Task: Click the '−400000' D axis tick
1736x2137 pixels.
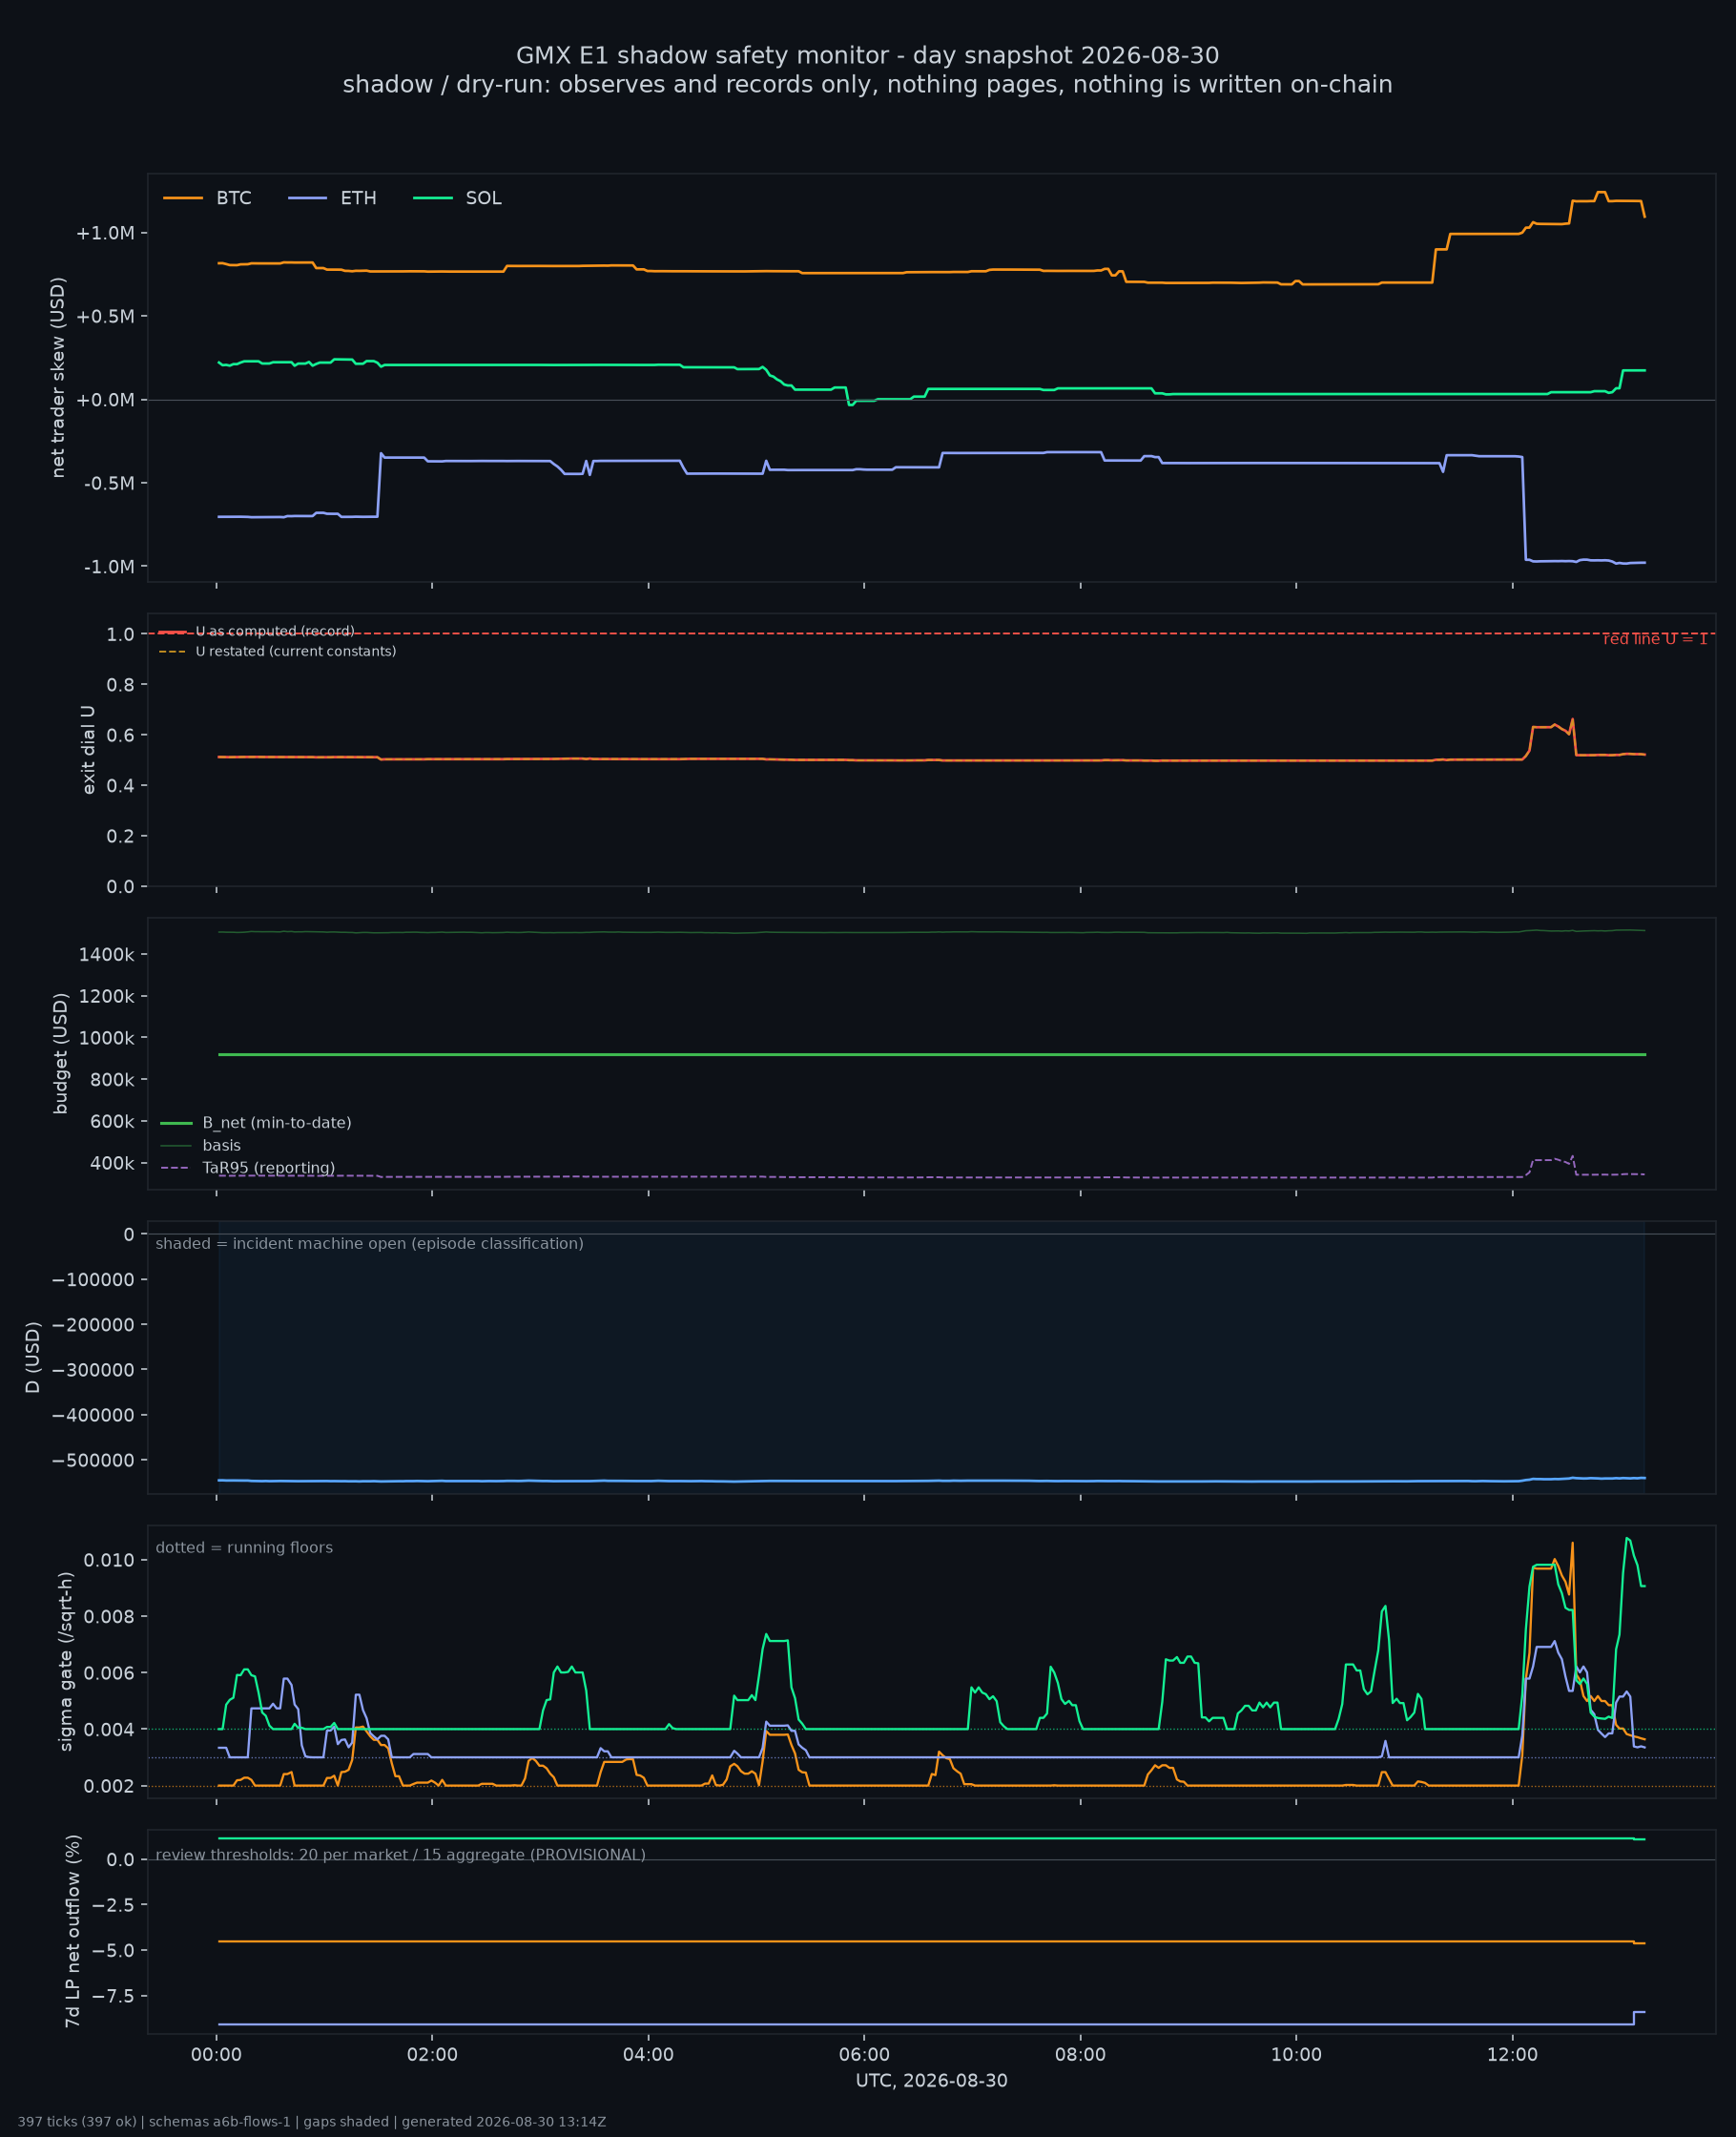Action: pyautogui.click(x=93, y=1415)
